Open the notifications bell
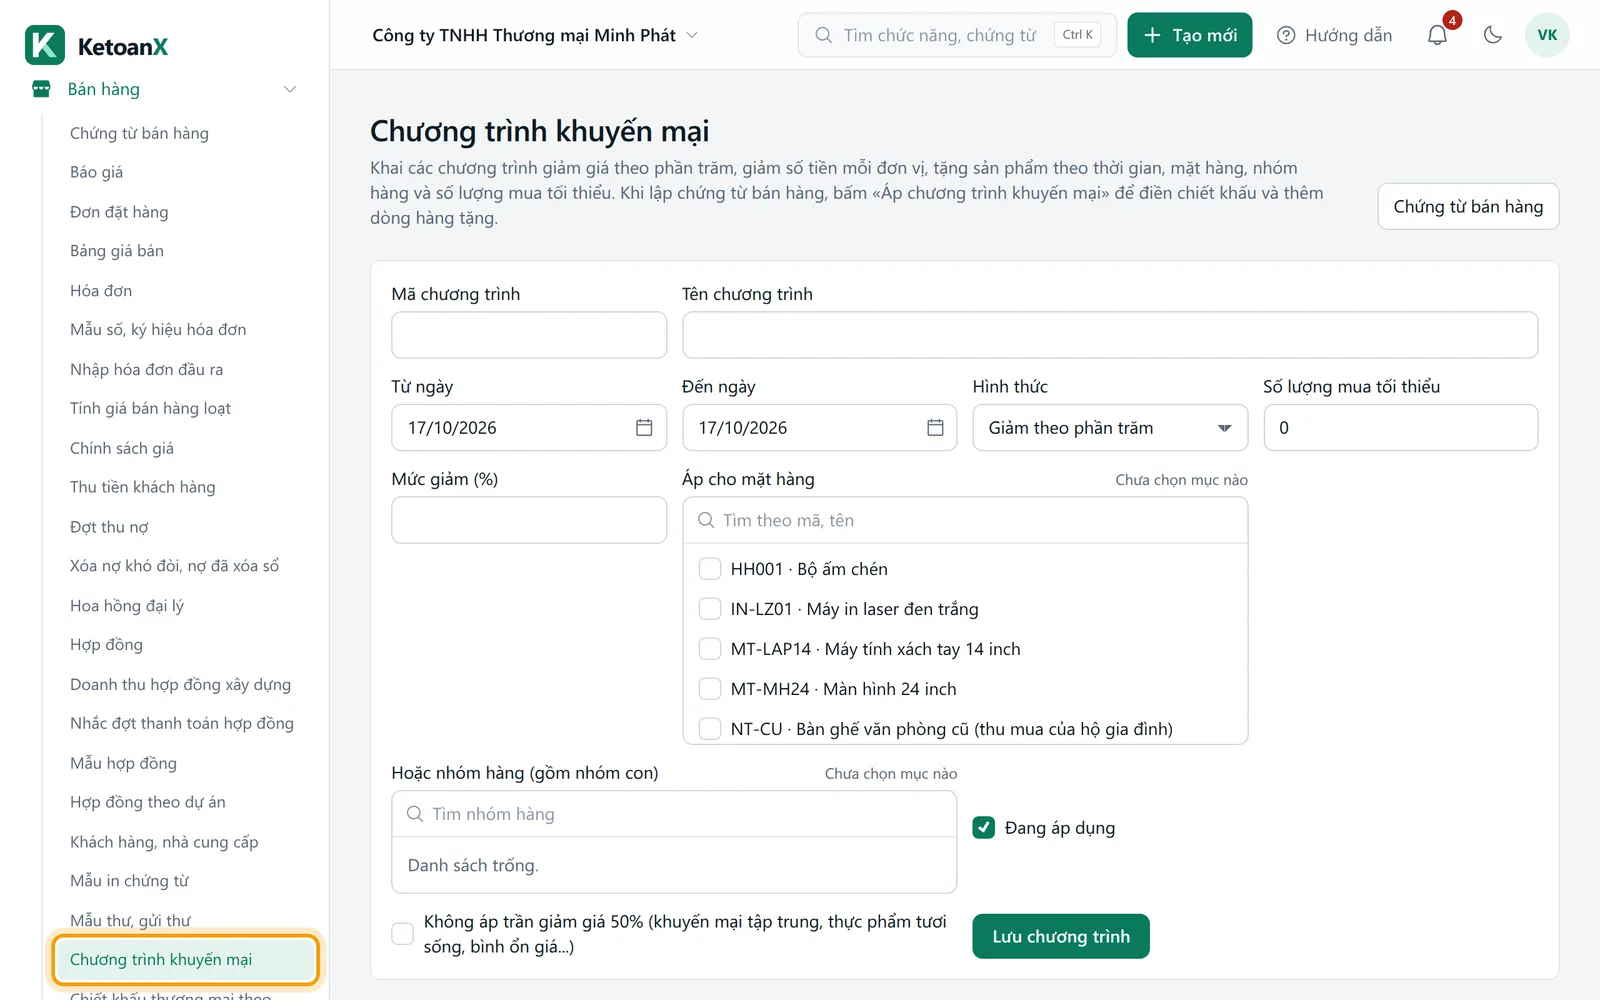This screenshot has height=1000, width=1600. pyautogui.click(x=1437, y=35)
